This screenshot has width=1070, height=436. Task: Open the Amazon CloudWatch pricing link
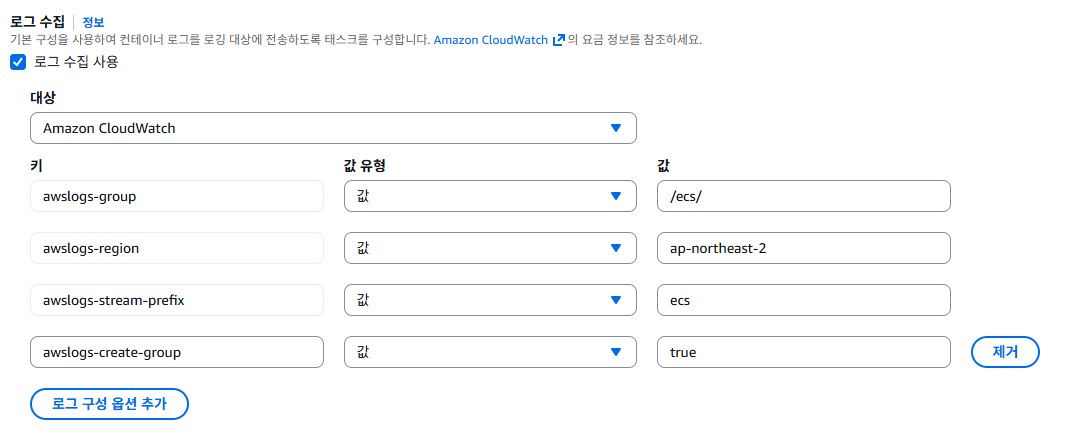[490, 40]
